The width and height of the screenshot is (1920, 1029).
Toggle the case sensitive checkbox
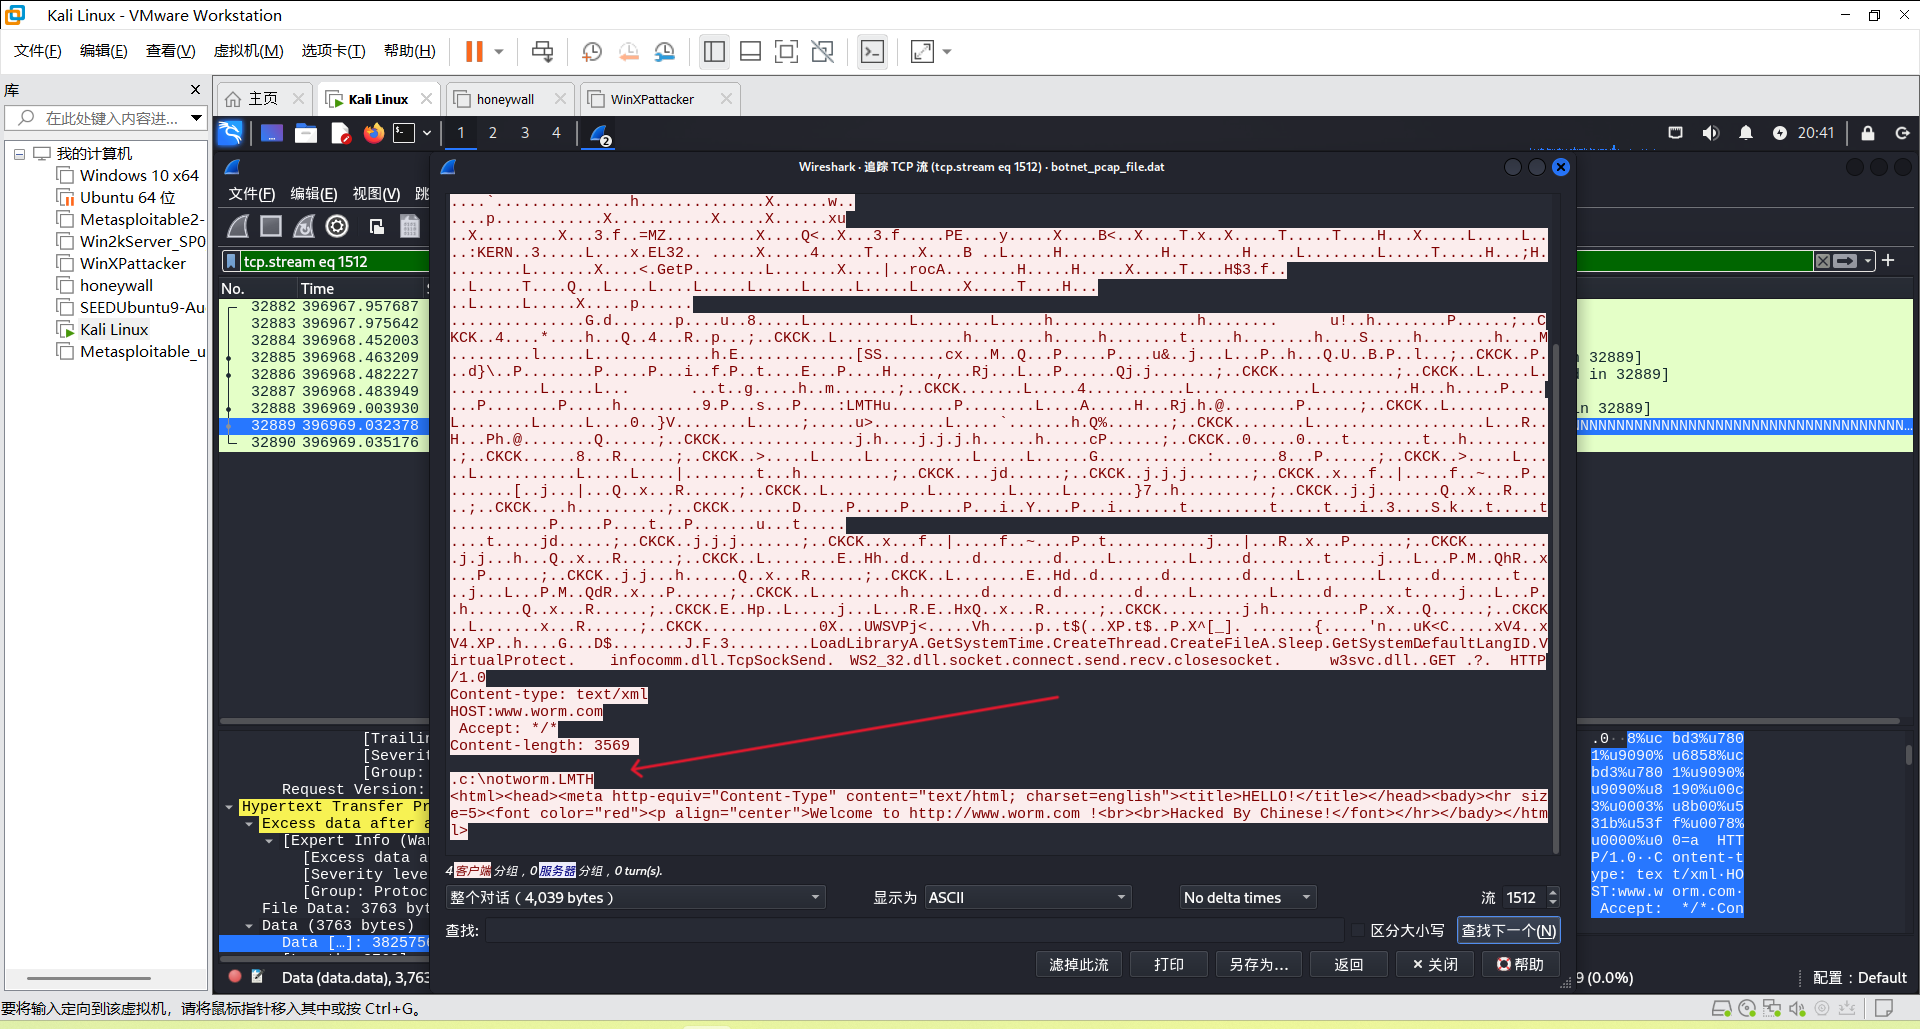point(1357,930)
